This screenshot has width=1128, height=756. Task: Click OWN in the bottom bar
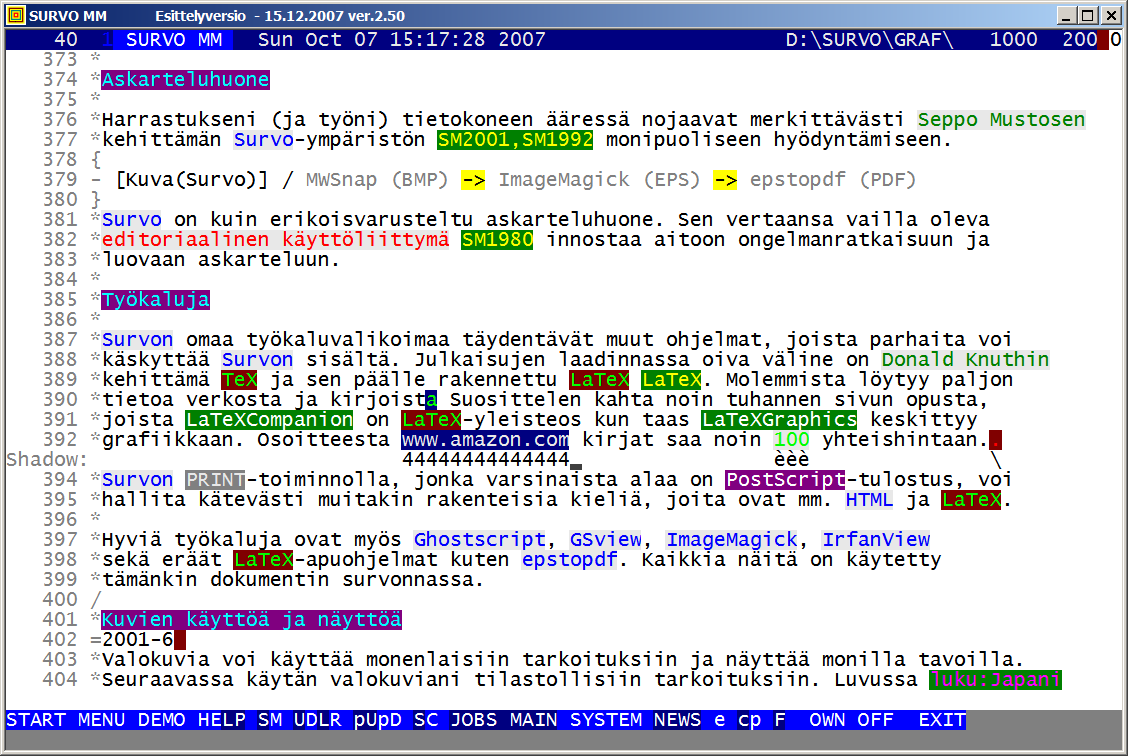click(x=827, y=720)
